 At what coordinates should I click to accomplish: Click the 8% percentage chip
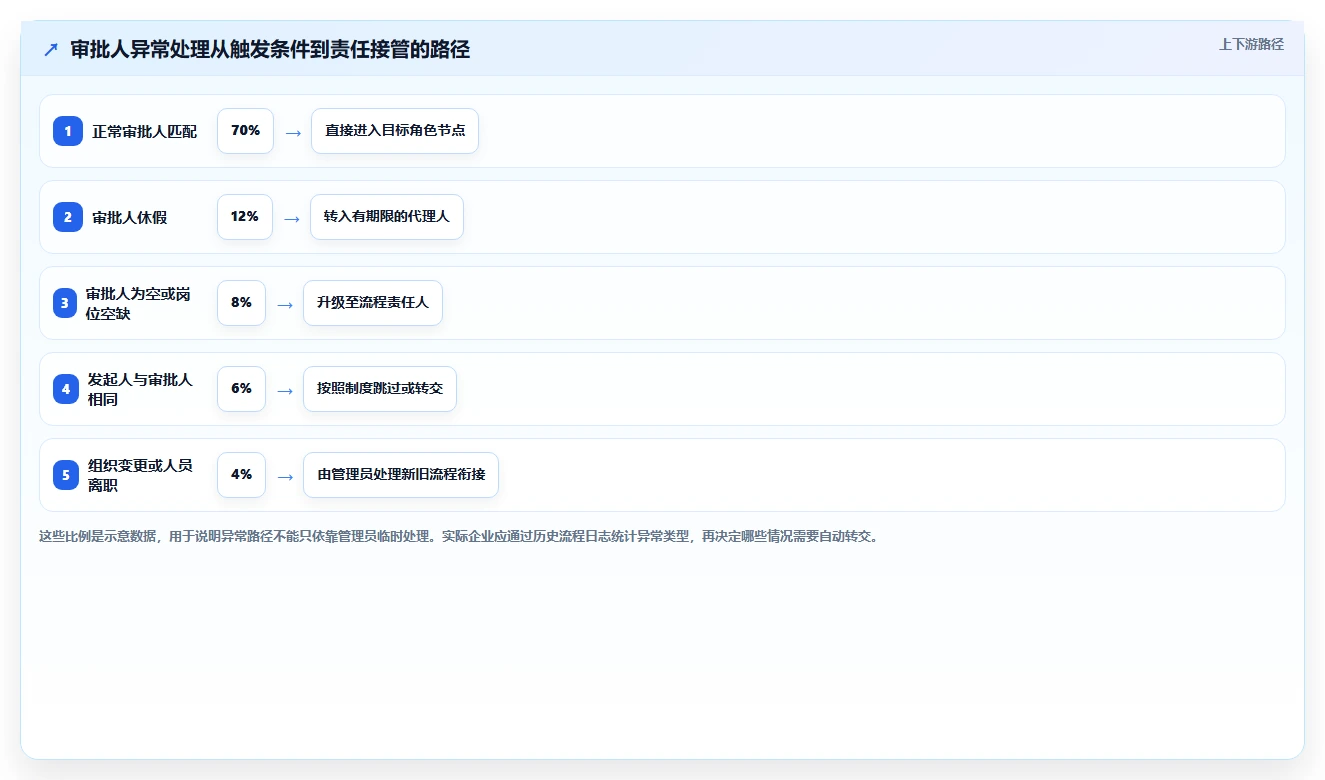(x=241, y=303)
